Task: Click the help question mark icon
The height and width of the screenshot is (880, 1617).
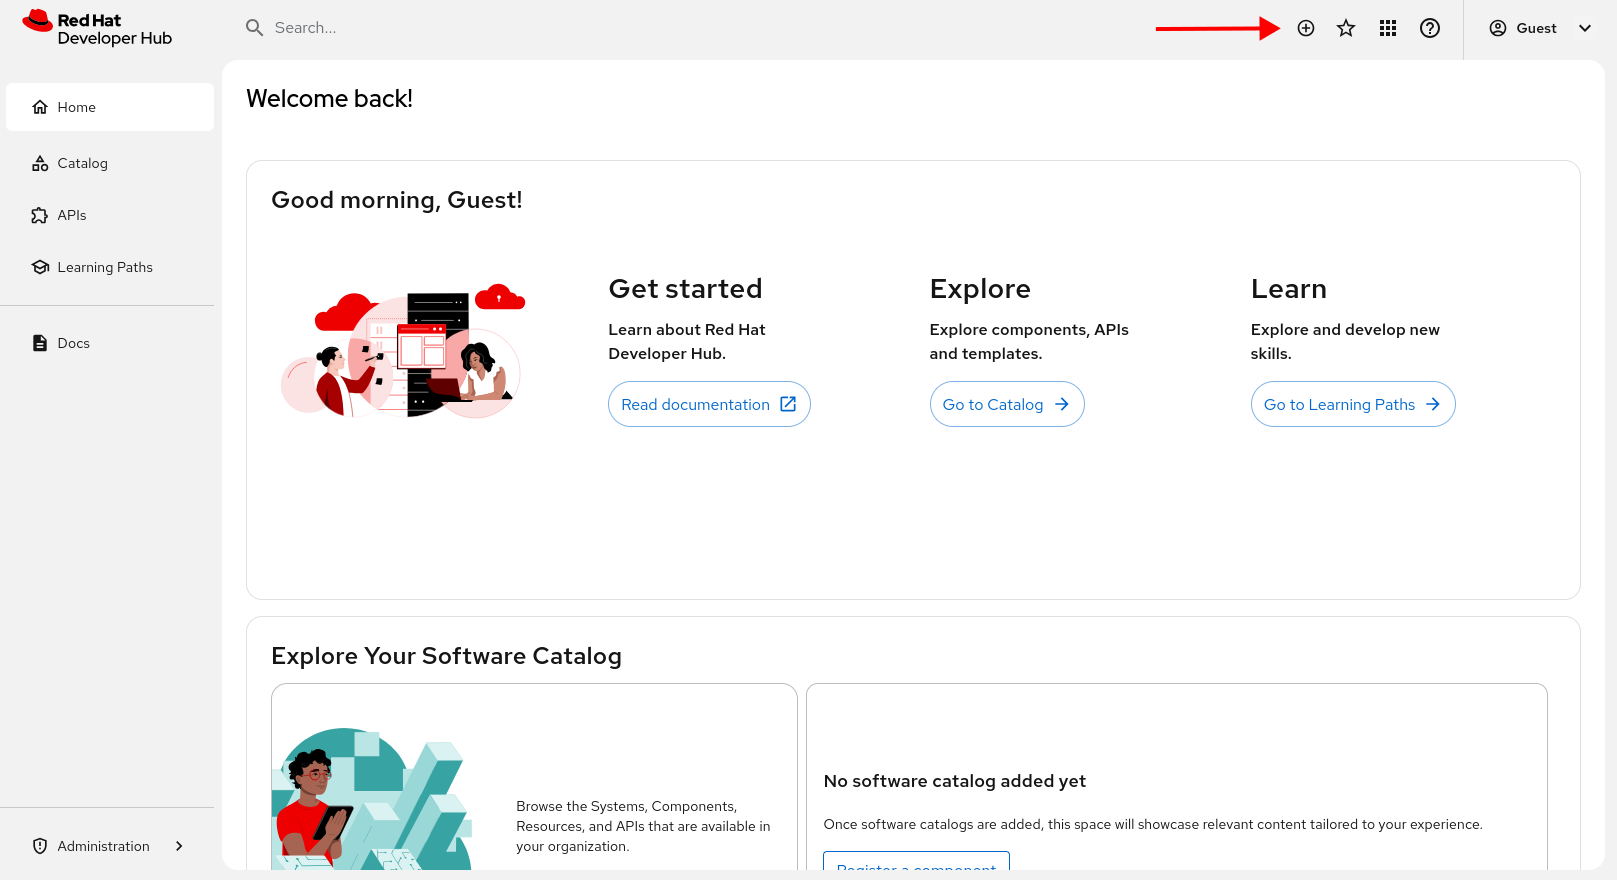Action: [x=1429, y=28]
